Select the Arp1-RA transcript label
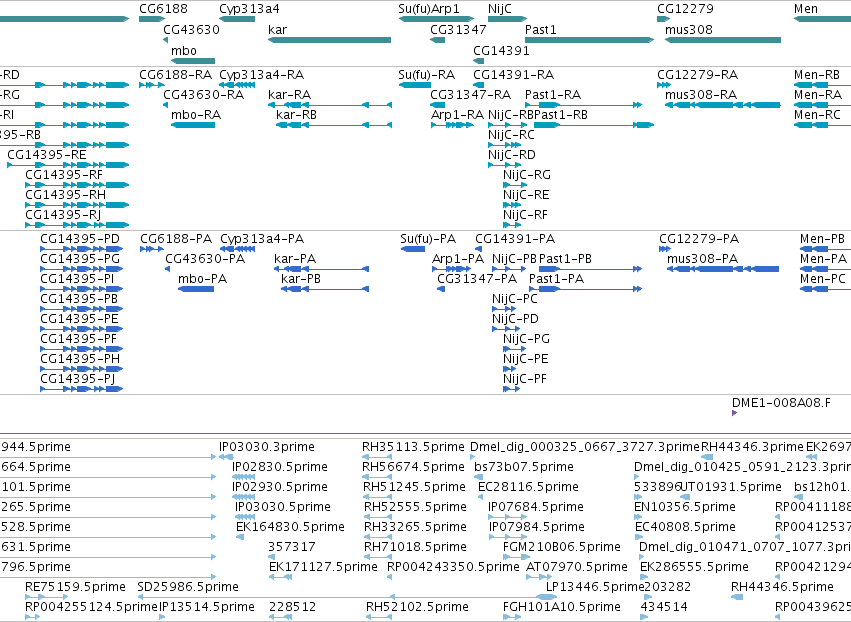The height and width of the screenshot is (622, 851). pos(457,115)
